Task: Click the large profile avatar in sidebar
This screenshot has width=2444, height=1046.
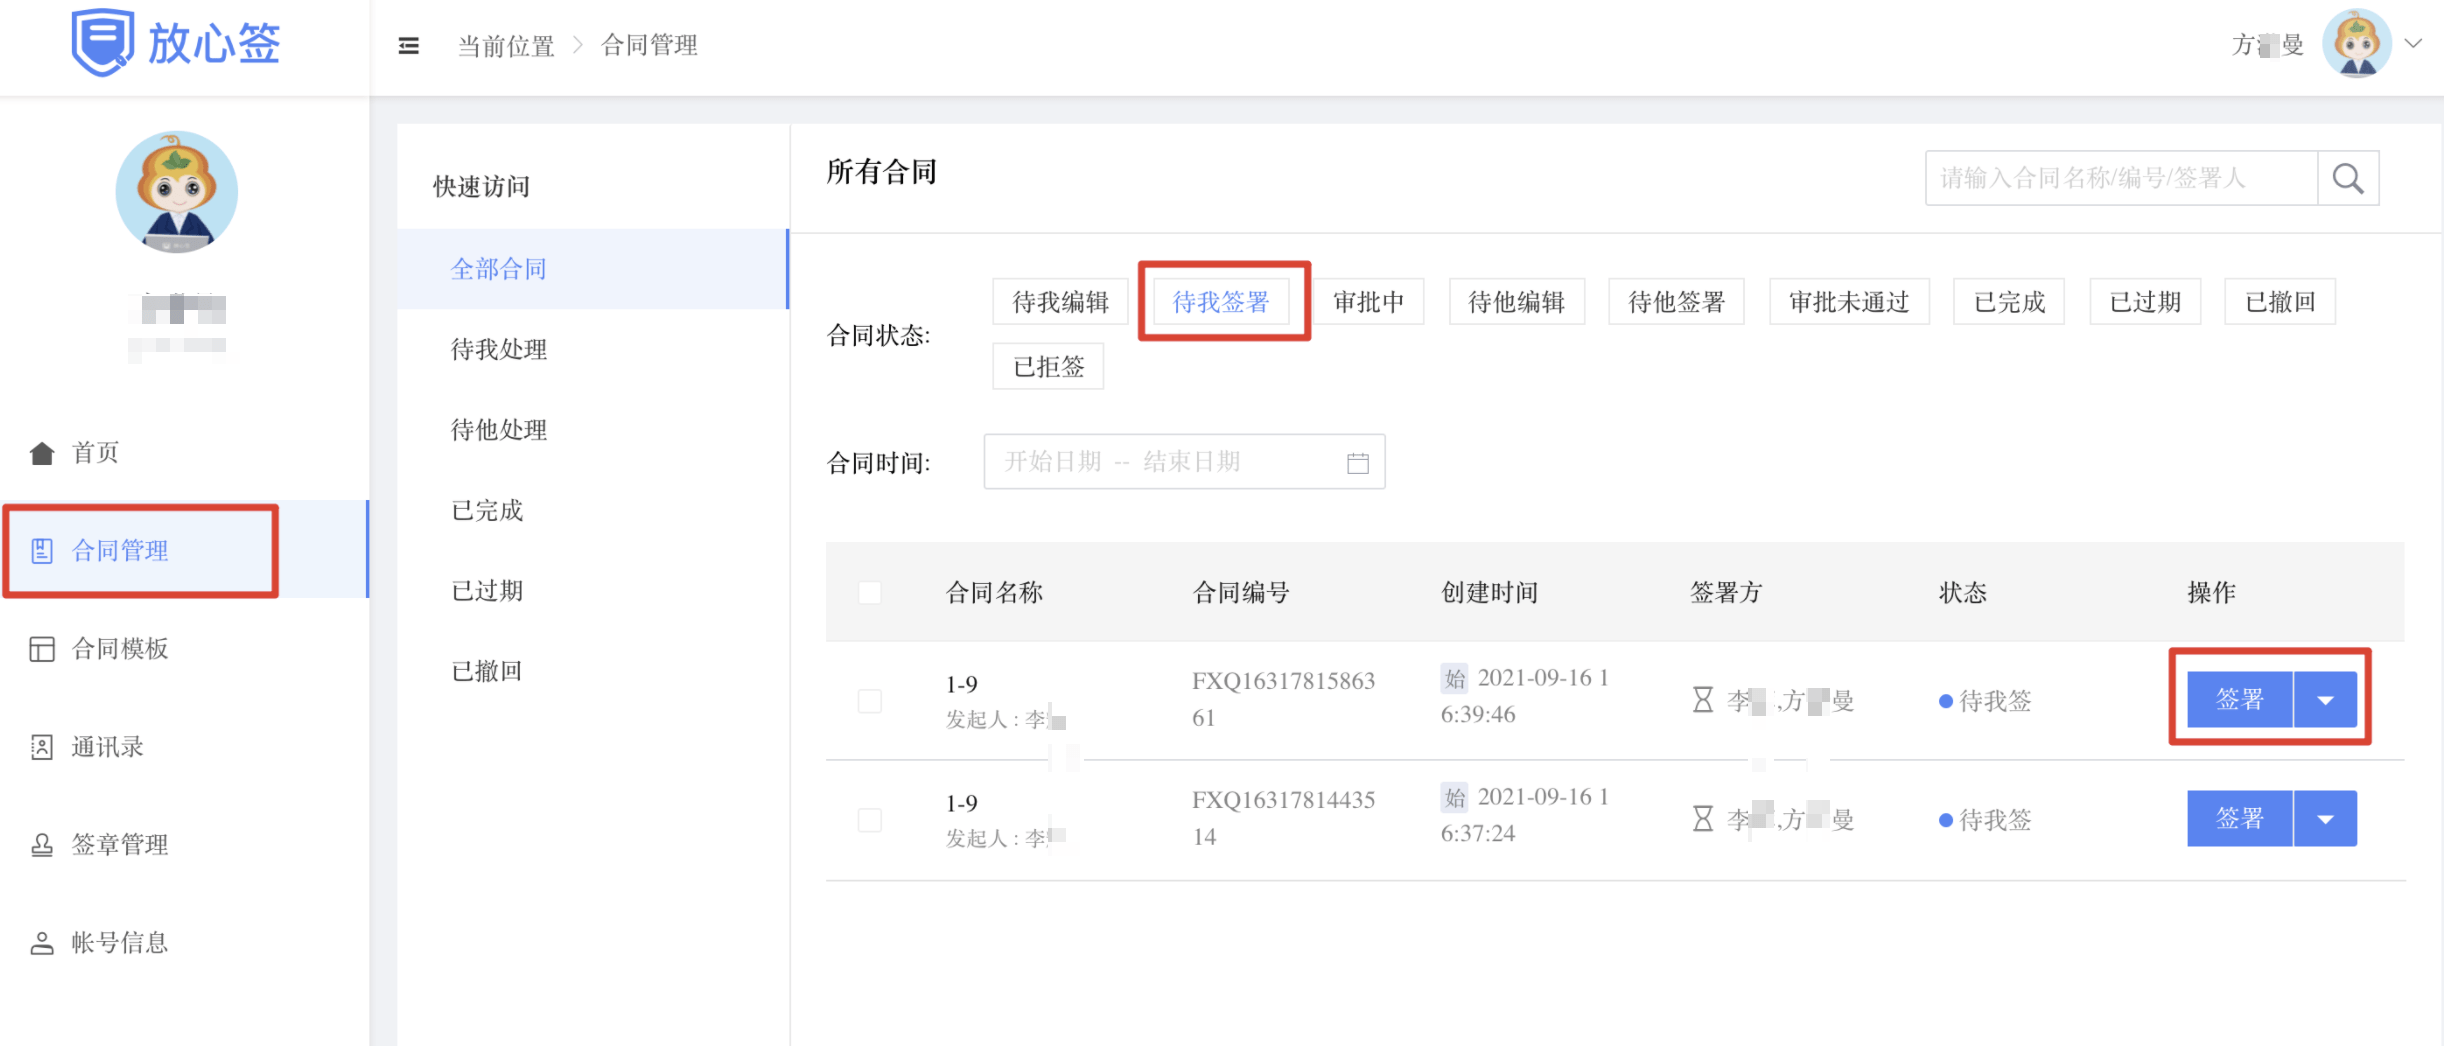Action: tap(177, 192)
